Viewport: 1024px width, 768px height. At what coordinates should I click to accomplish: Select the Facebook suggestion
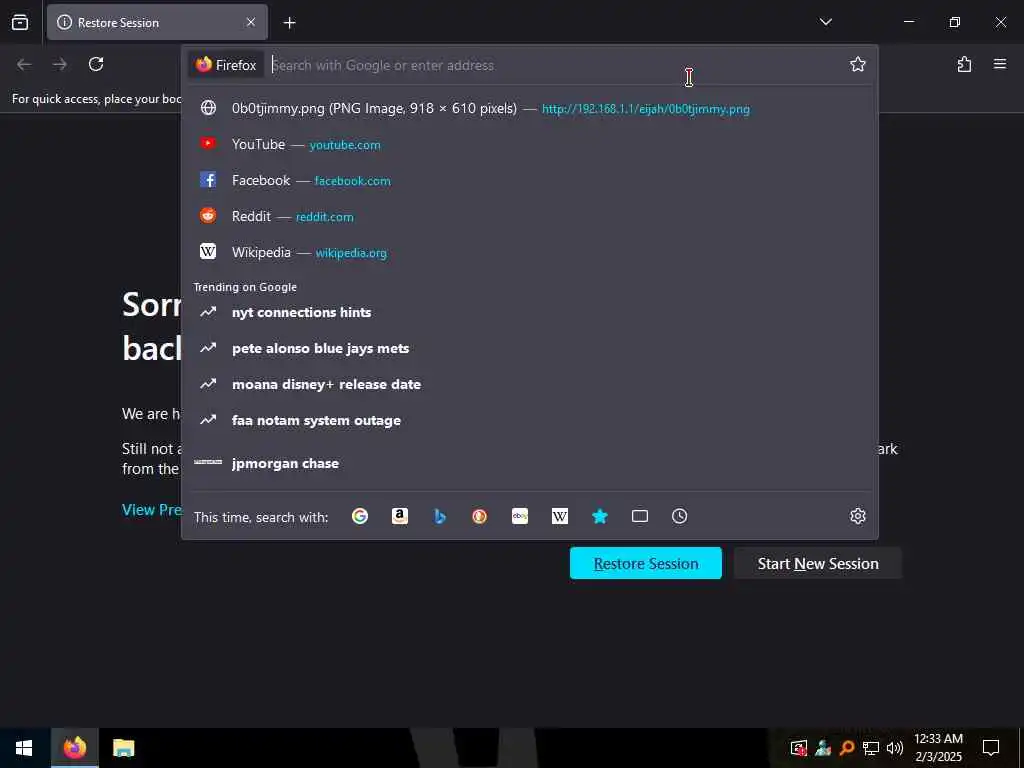point(530,180)
